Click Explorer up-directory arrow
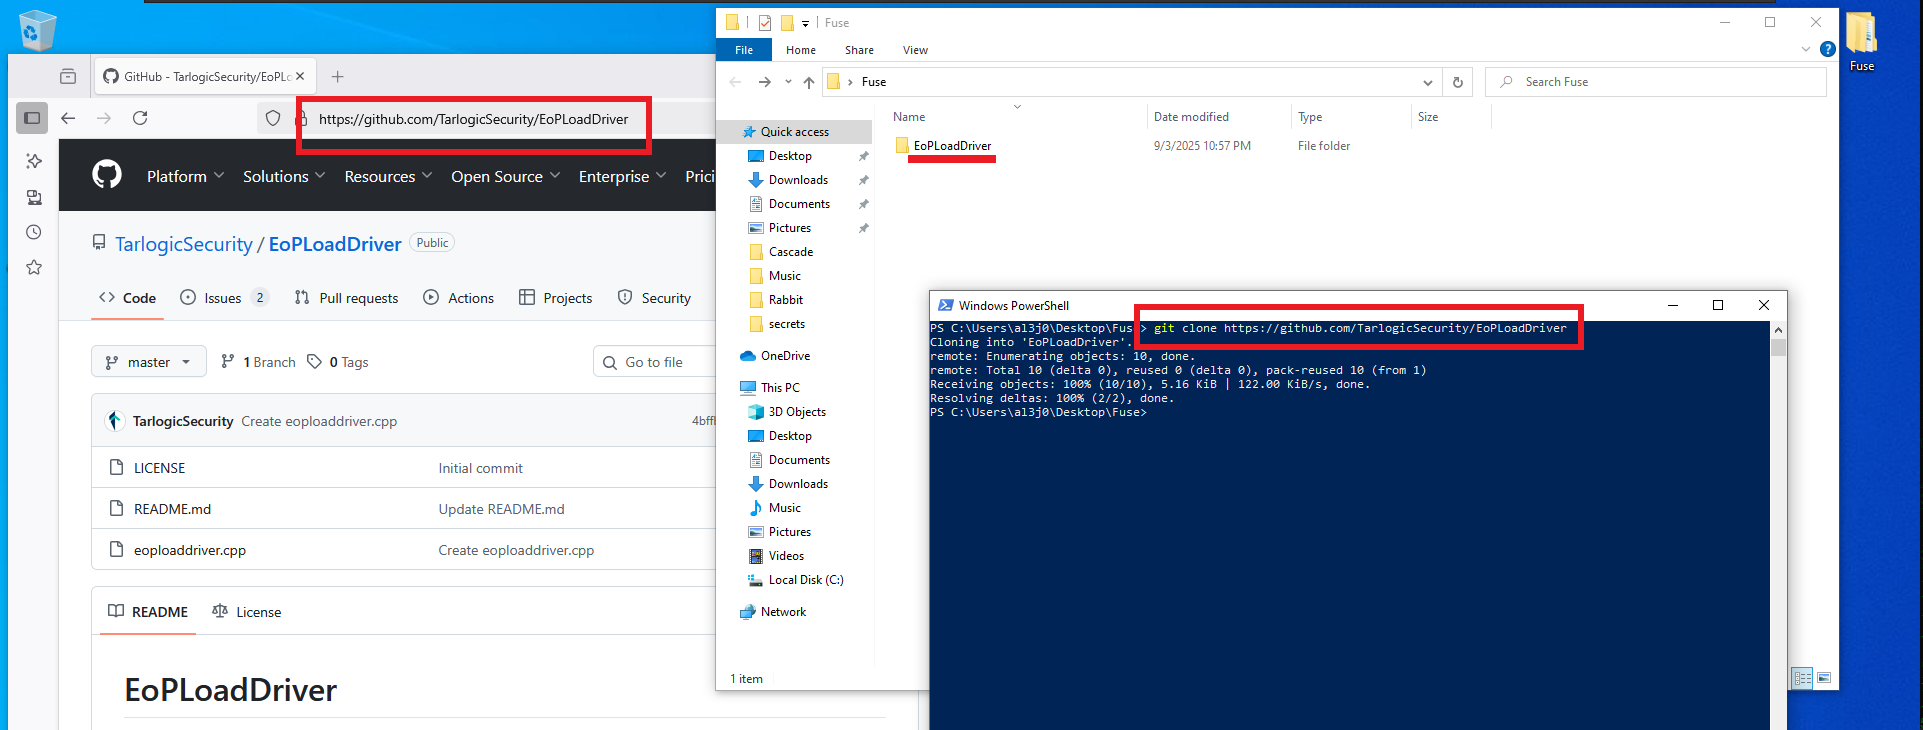 point(809,82)
